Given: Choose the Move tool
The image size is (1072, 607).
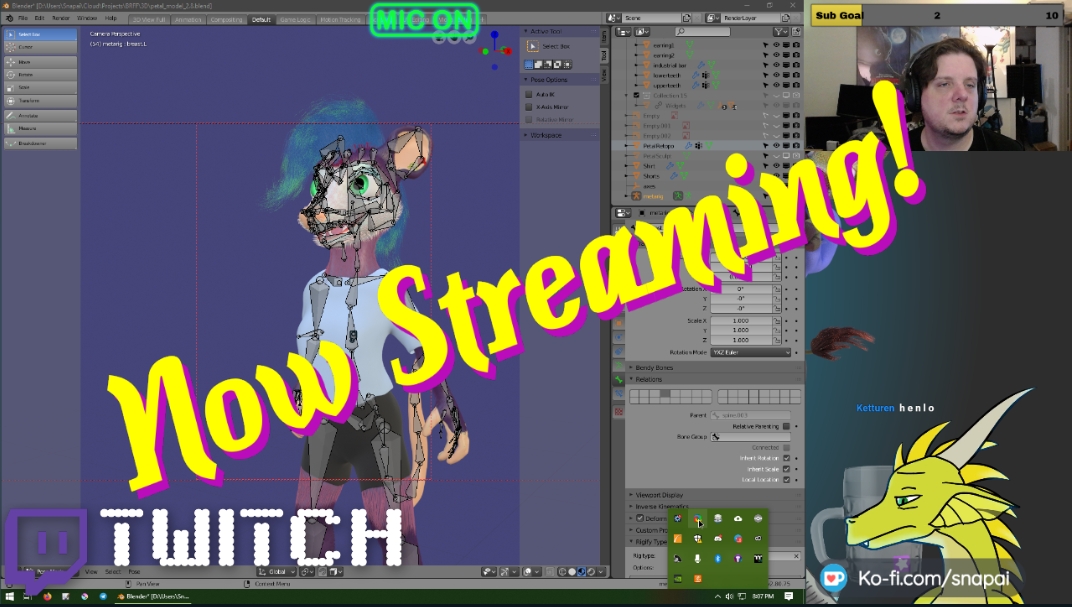Looking at the screenshot, I should [x=40, y=62].
